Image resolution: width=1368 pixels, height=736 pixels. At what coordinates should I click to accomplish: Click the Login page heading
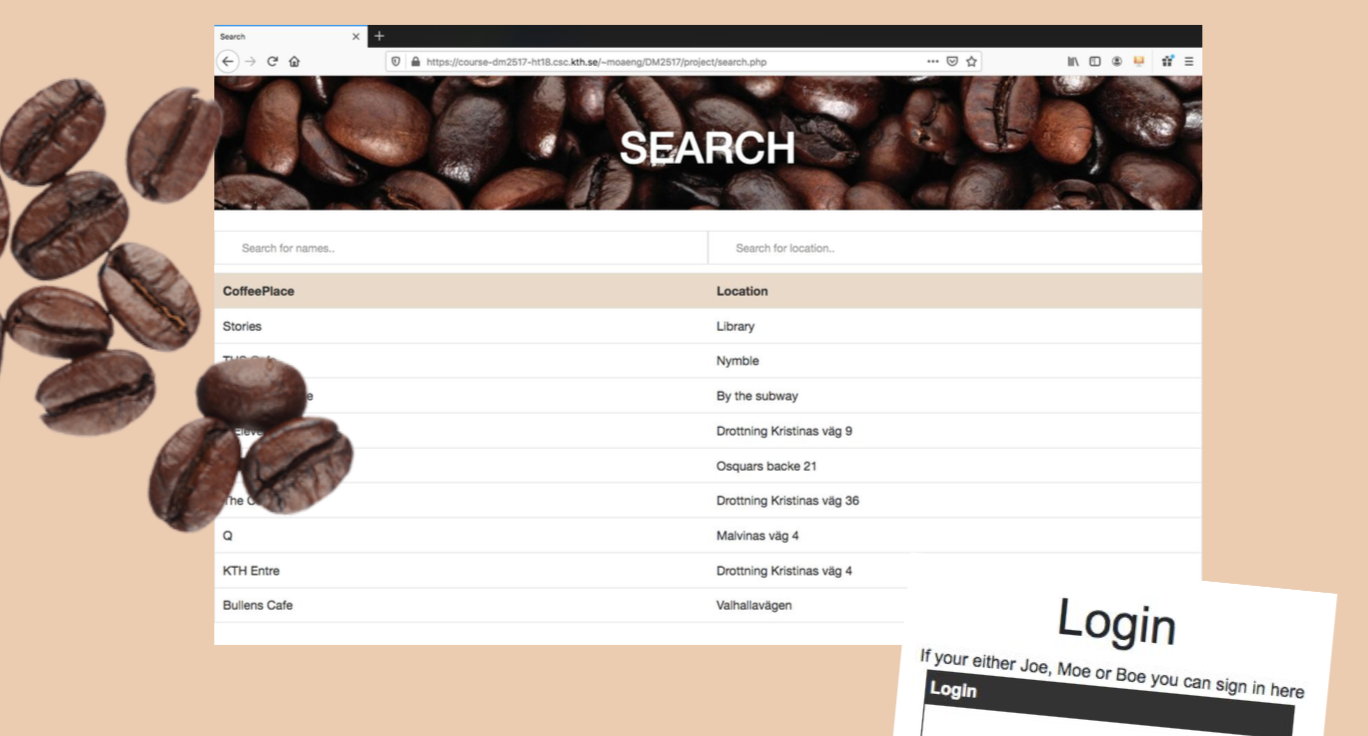click(x=1117, y=622)
